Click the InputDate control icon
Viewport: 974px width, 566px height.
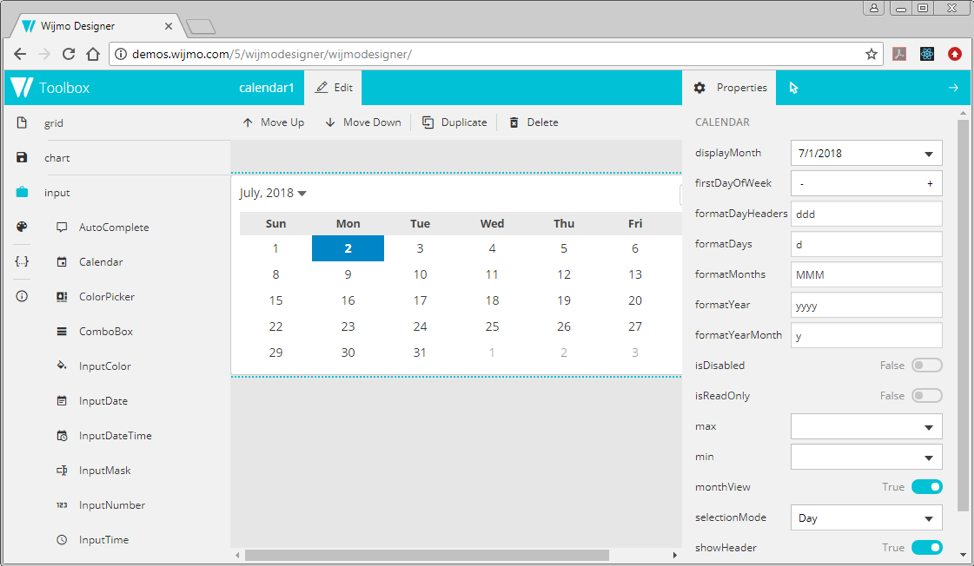61,401
